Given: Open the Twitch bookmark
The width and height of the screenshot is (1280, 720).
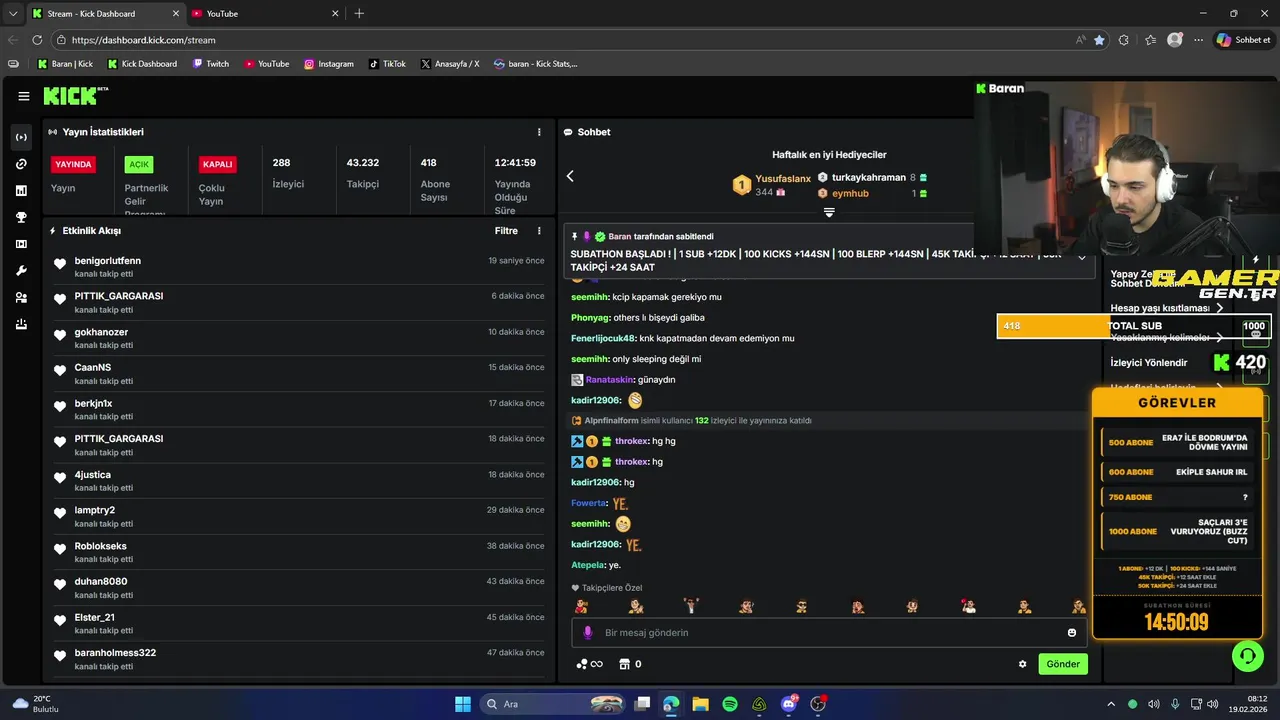Looking at the screenshot, I should pos(210,64).
